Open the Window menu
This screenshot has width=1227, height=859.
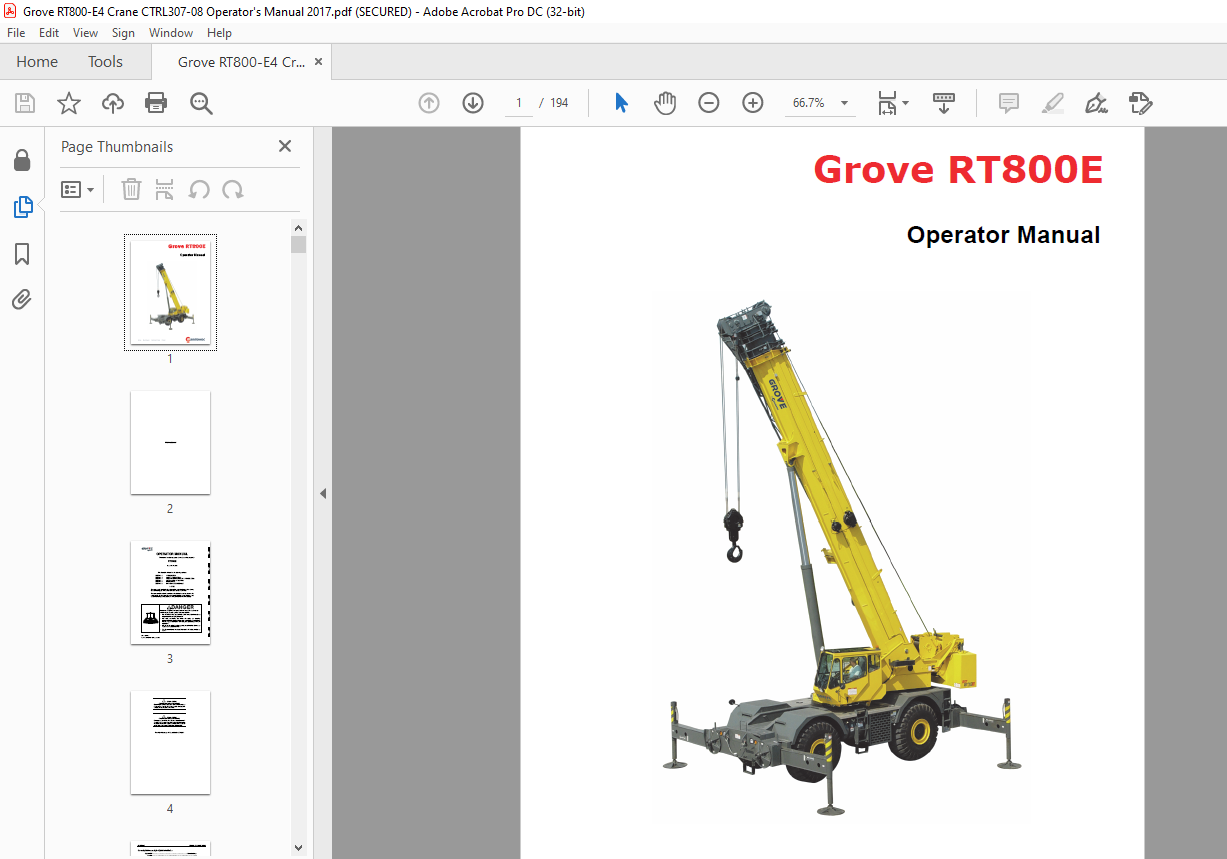[x=171, y=33]
